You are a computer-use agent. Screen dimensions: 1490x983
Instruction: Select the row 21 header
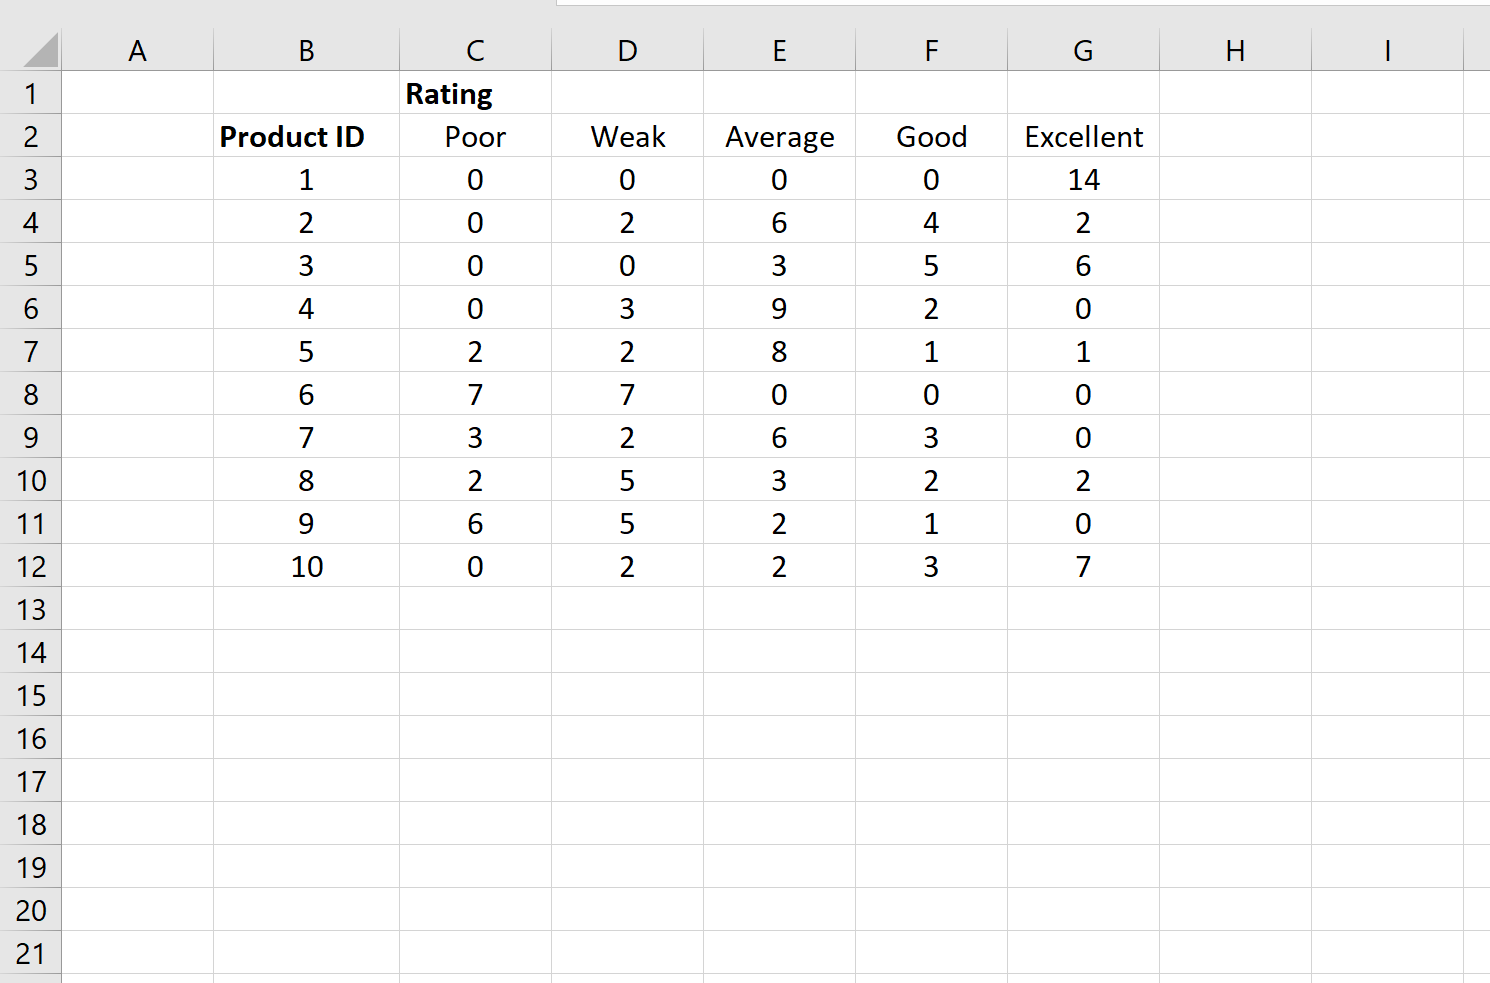30,953
